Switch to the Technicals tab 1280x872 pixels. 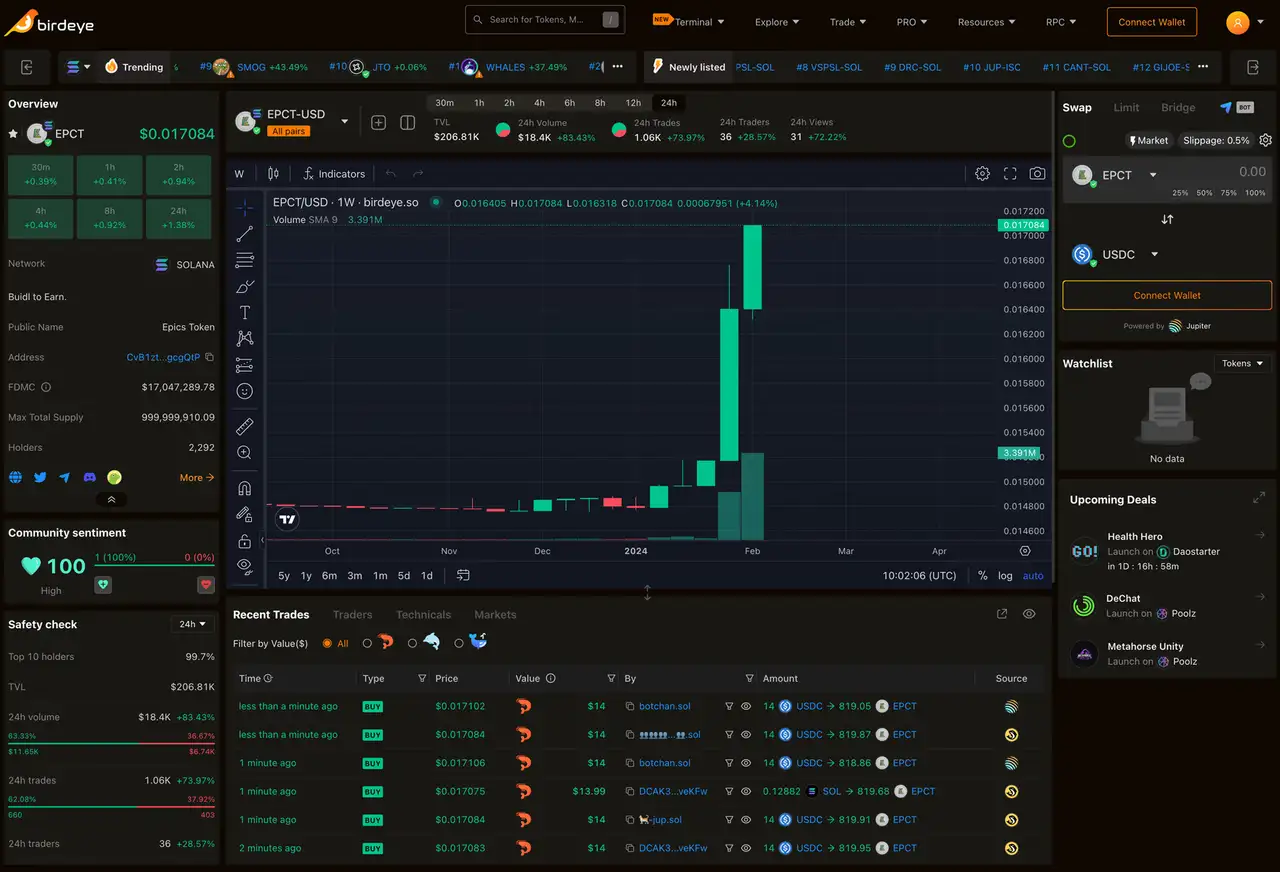click(x=423, y=614)
